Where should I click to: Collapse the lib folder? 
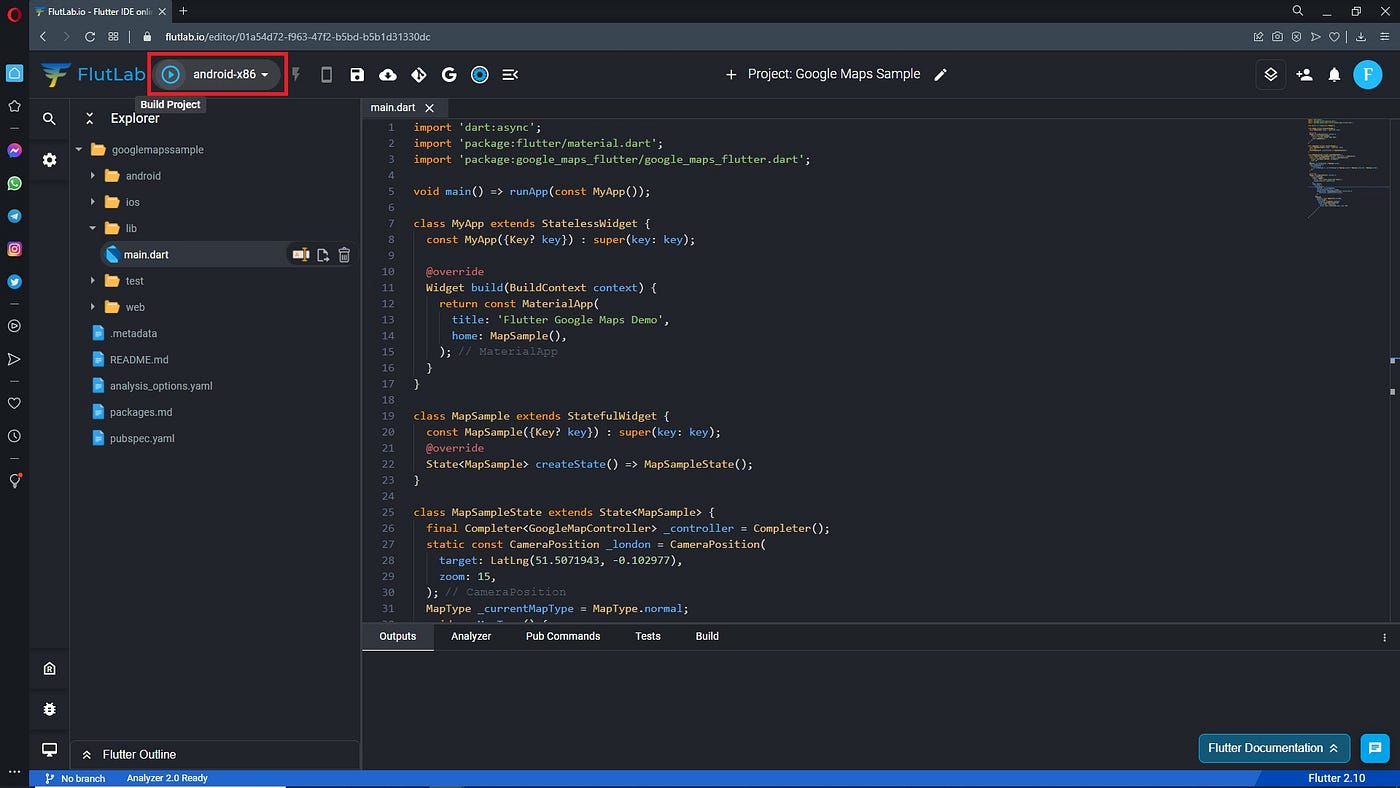pos(93,228)
